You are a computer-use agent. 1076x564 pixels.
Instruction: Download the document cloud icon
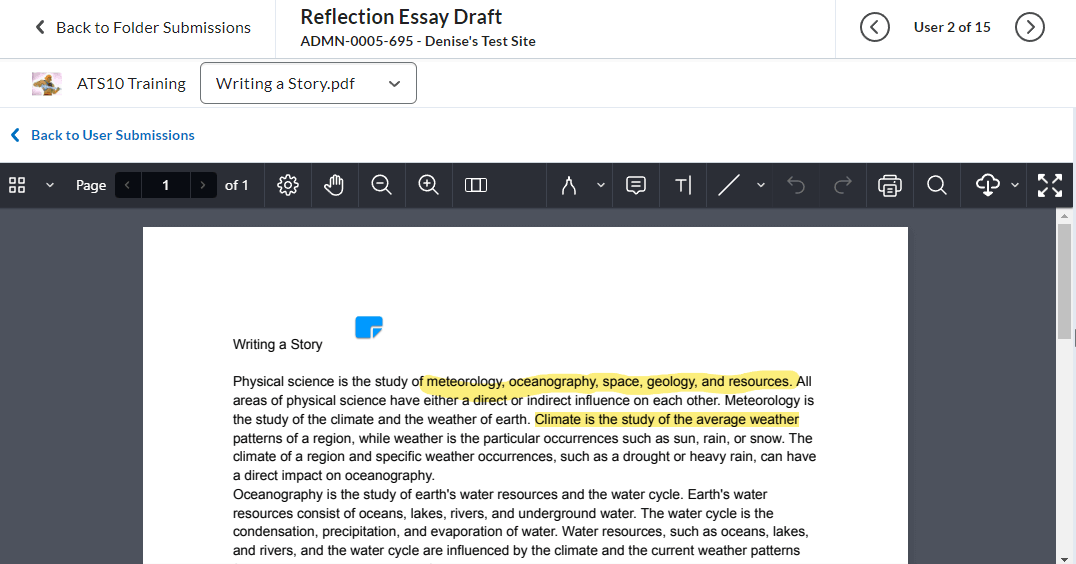(987, 185)
